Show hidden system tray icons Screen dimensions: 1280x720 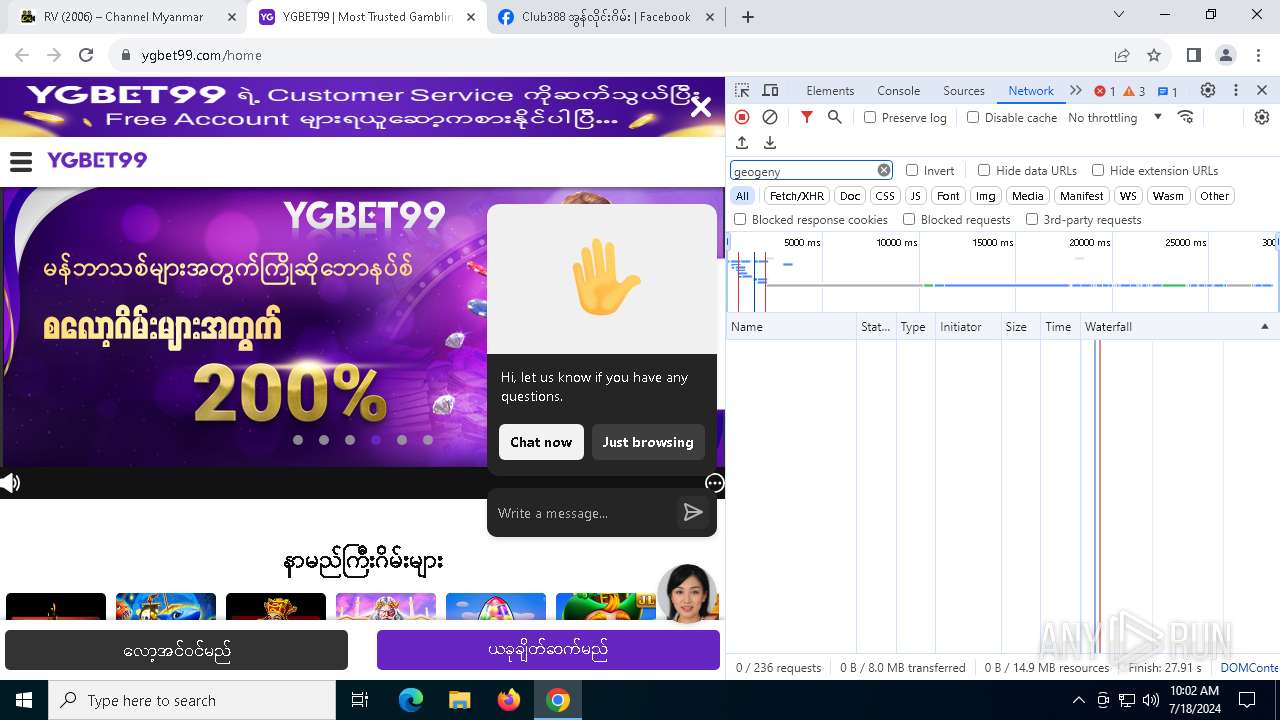(1078, 700)
